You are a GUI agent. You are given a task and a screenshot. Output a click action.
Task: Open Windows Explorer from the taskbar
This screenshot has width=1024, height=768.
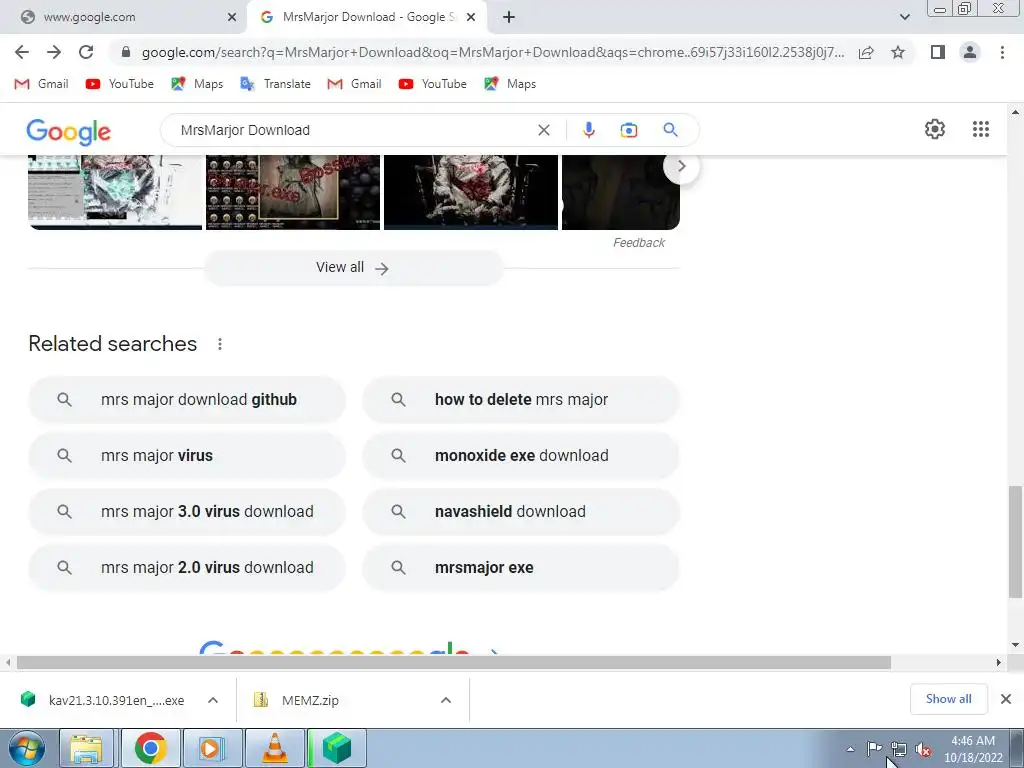[86, 748]
